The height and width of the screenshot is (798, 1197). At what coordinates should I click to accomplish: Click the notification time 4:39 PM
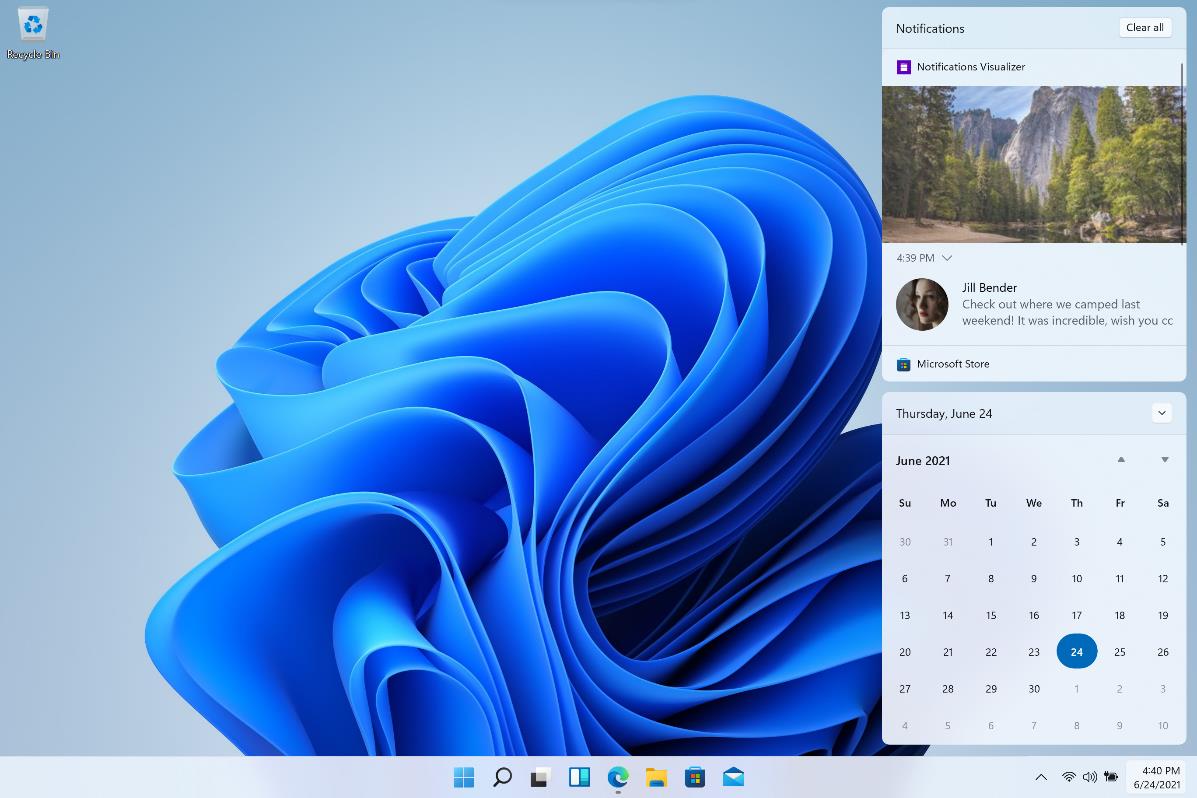pyautogui.click(x=915, y=258)
